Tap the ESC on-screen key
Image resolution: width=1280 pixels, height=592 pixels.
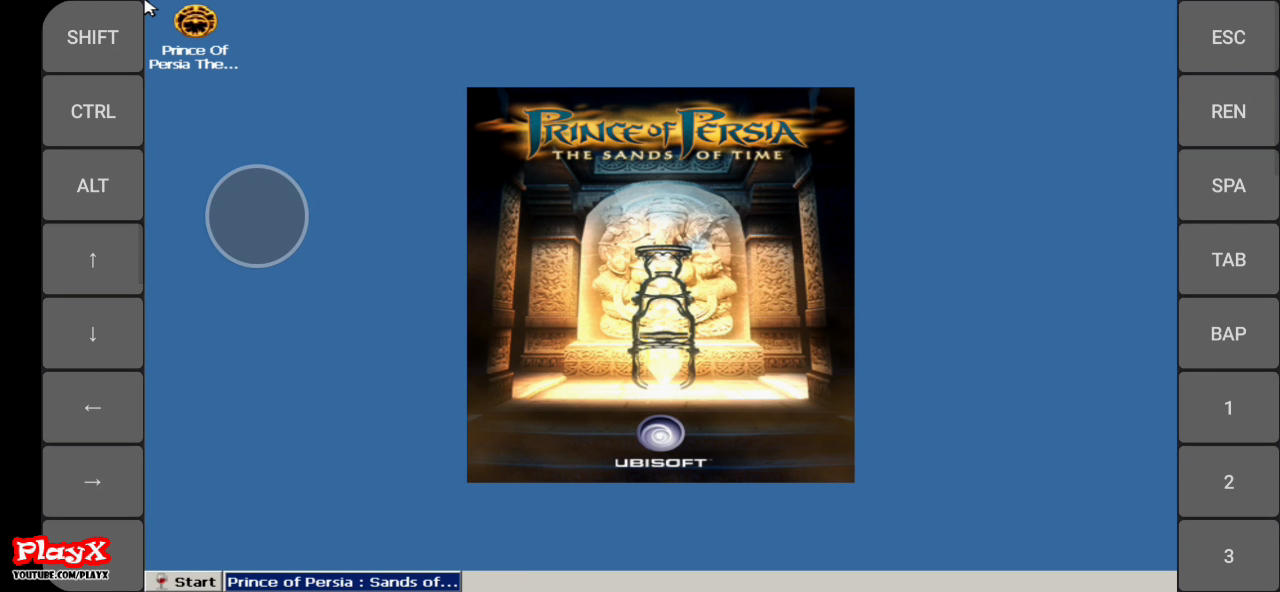1228,37
